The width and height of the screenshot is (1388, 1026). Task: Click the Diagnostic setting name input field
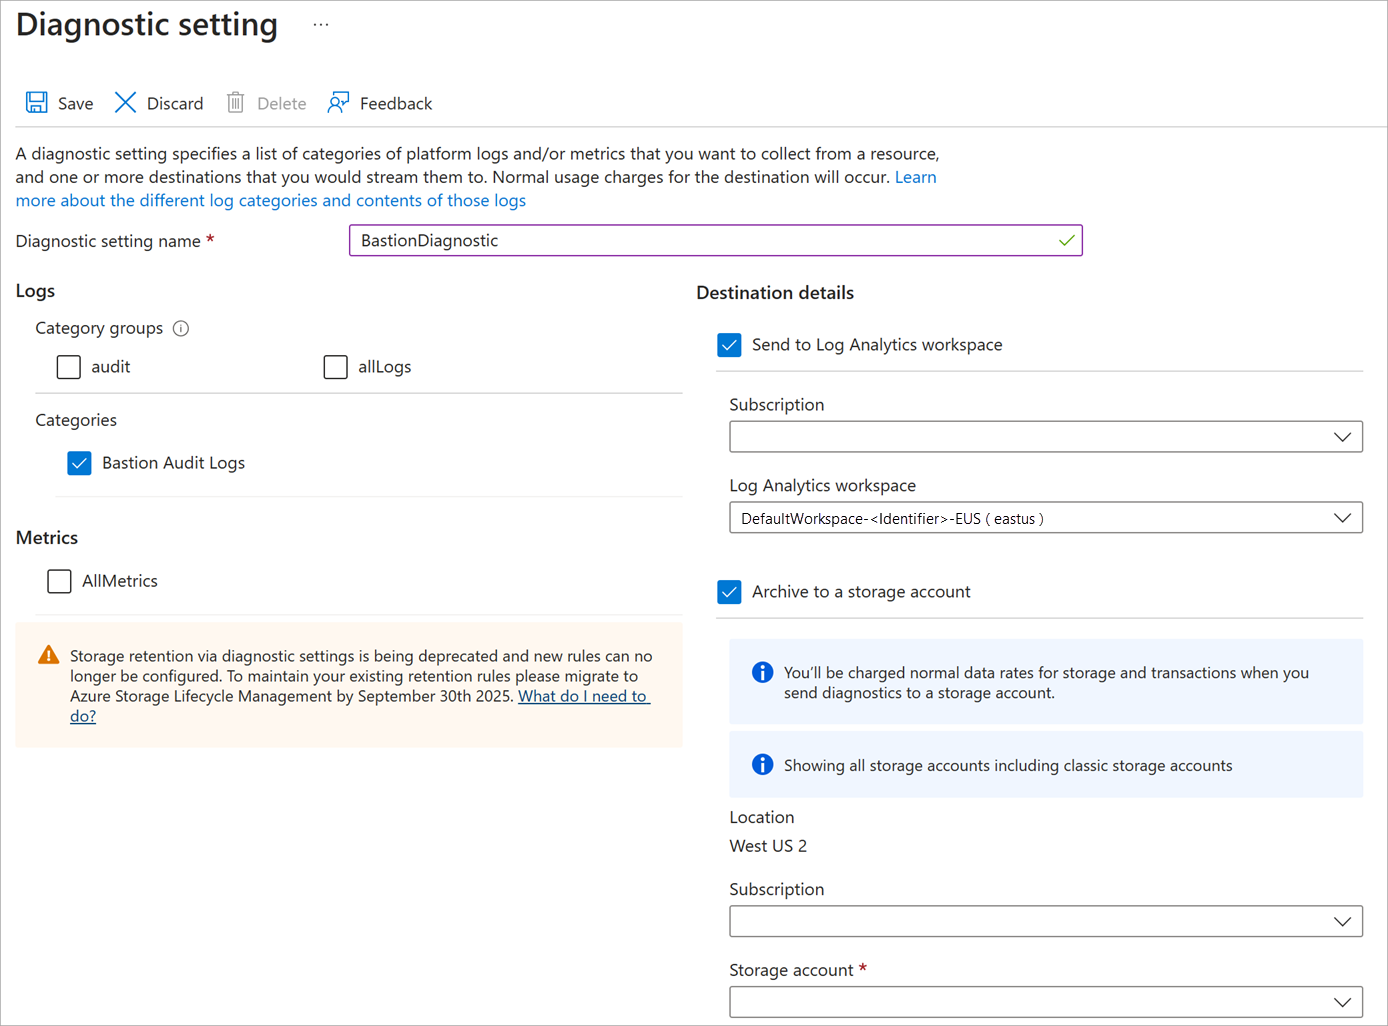716,240
